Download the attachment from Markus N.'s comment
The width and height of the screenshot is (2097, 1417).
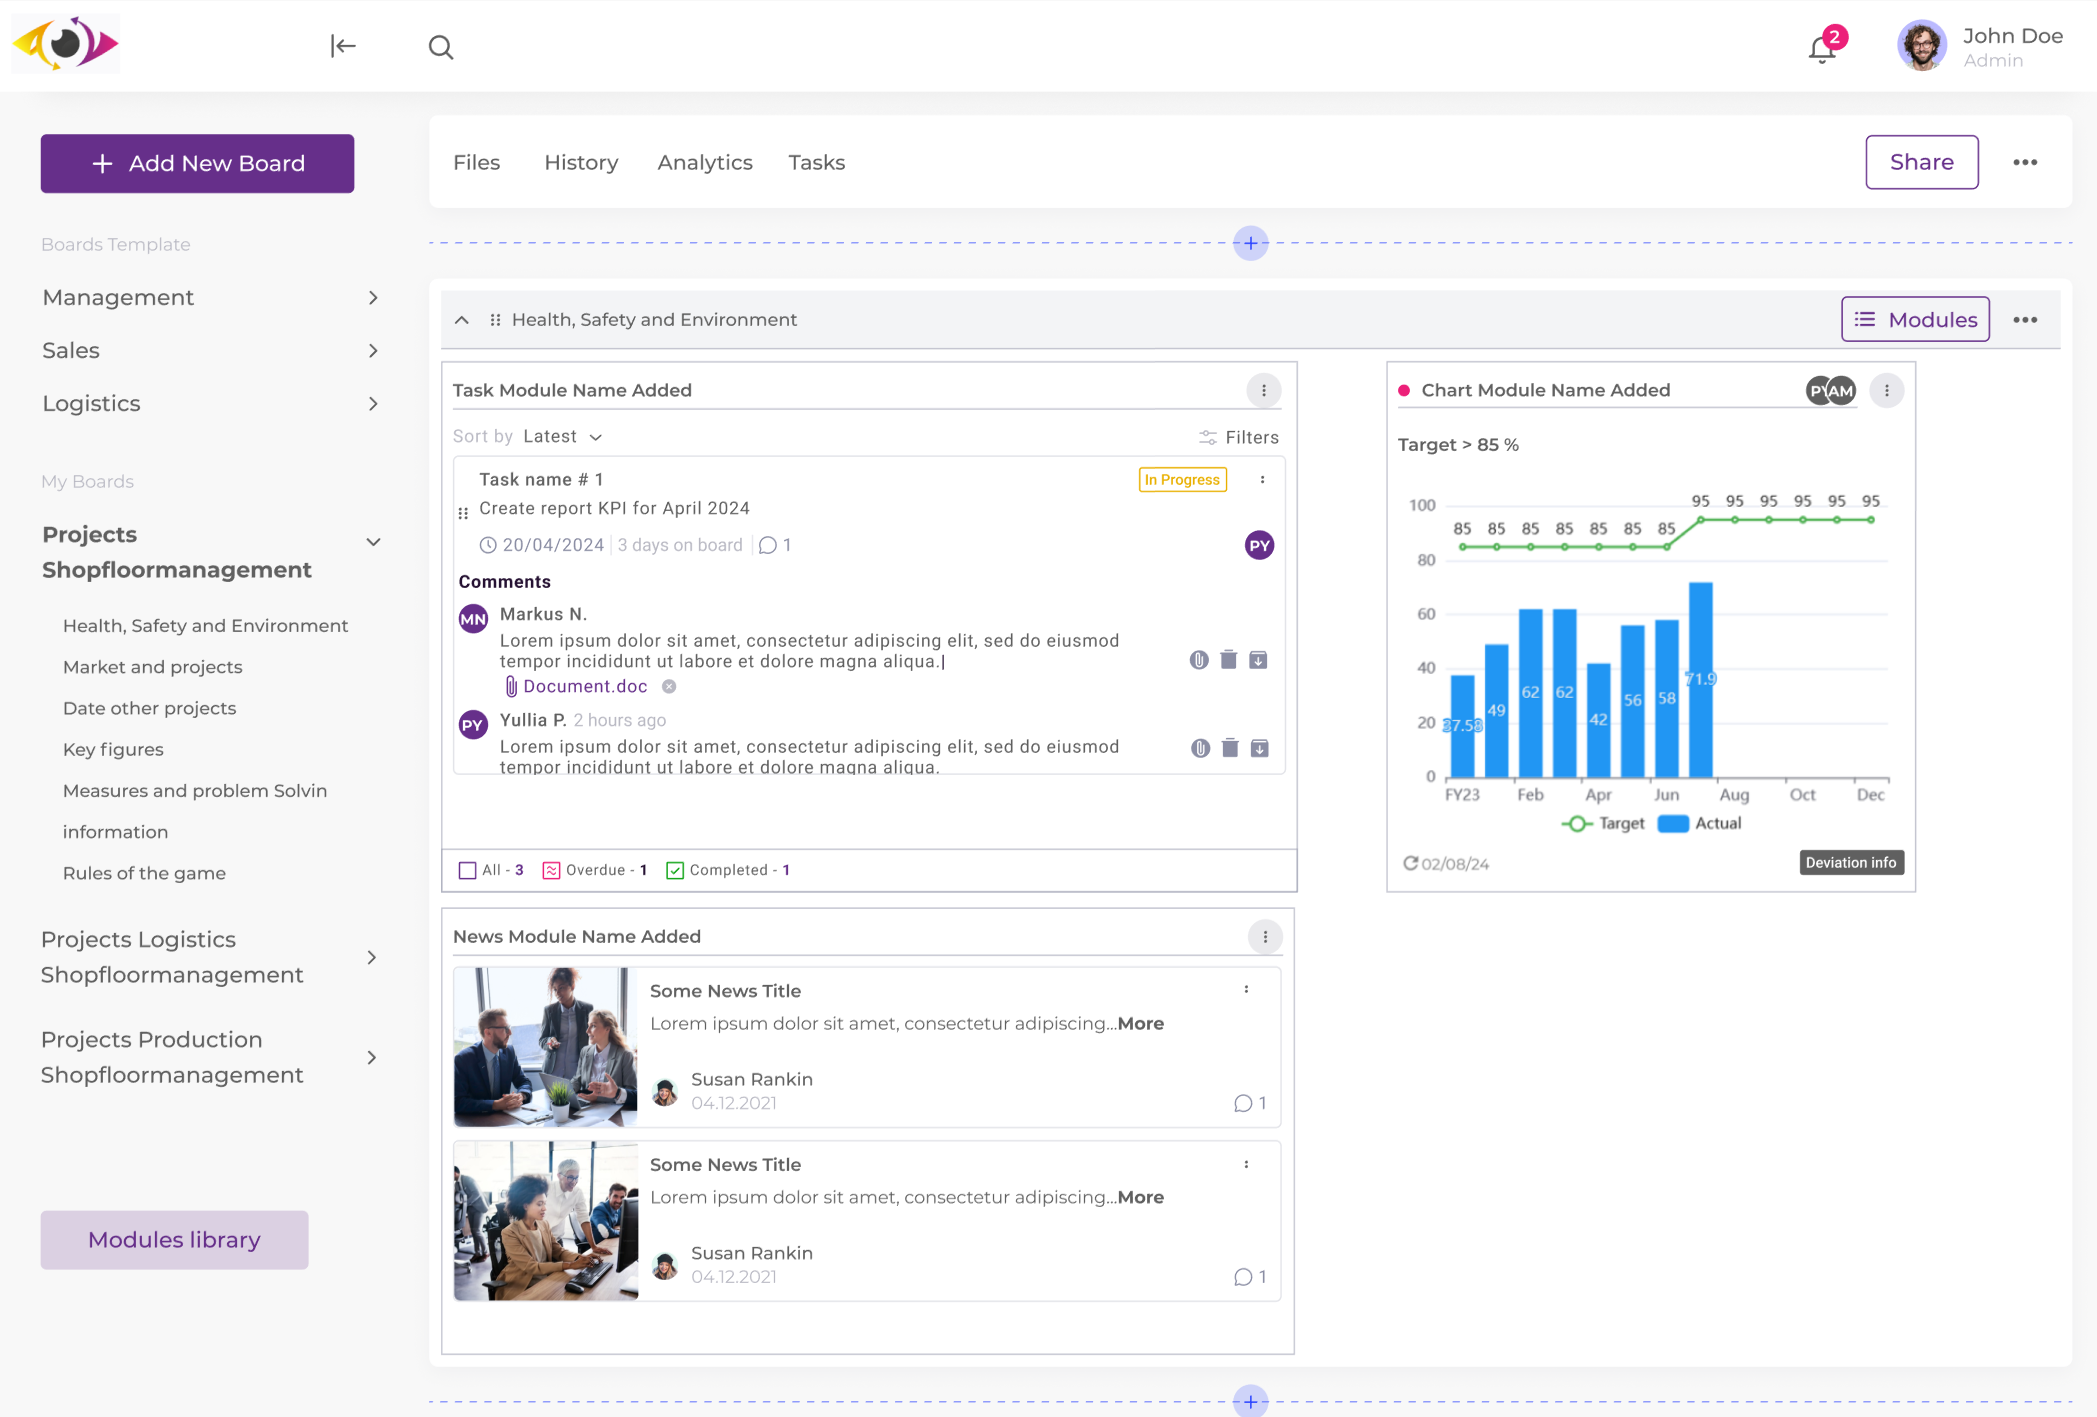point(1259,659)
